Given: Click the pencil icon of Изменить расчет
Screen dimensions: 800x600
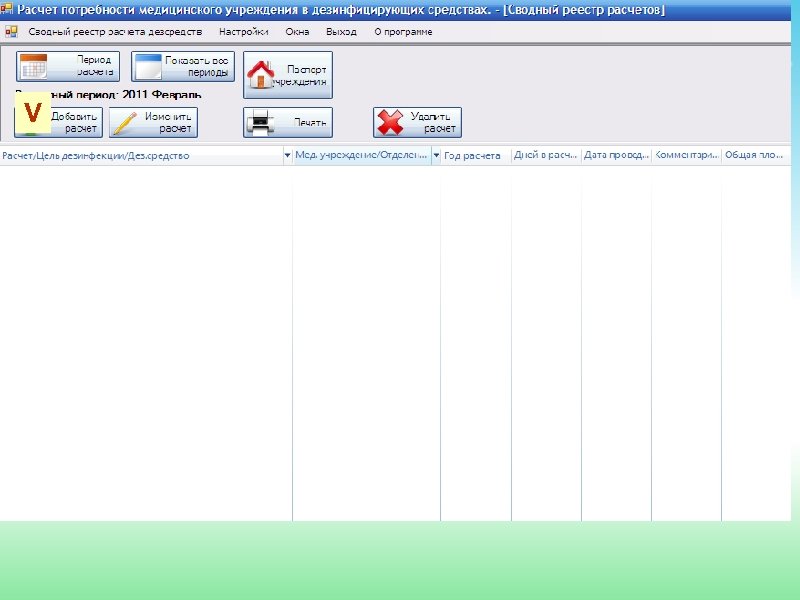Looking at the screenshot, I should click(x=125, y=123).
